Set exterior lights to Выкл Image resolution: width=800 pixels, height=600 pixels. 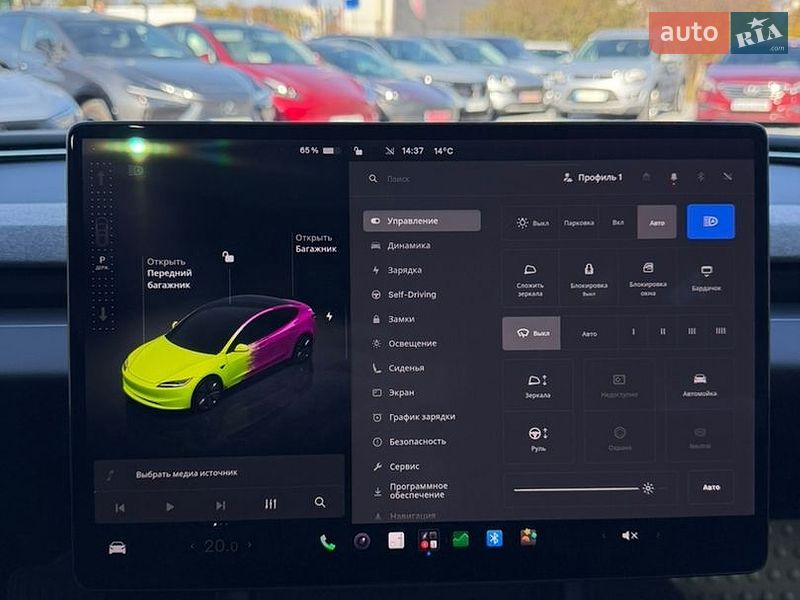[x=533, y=223]
